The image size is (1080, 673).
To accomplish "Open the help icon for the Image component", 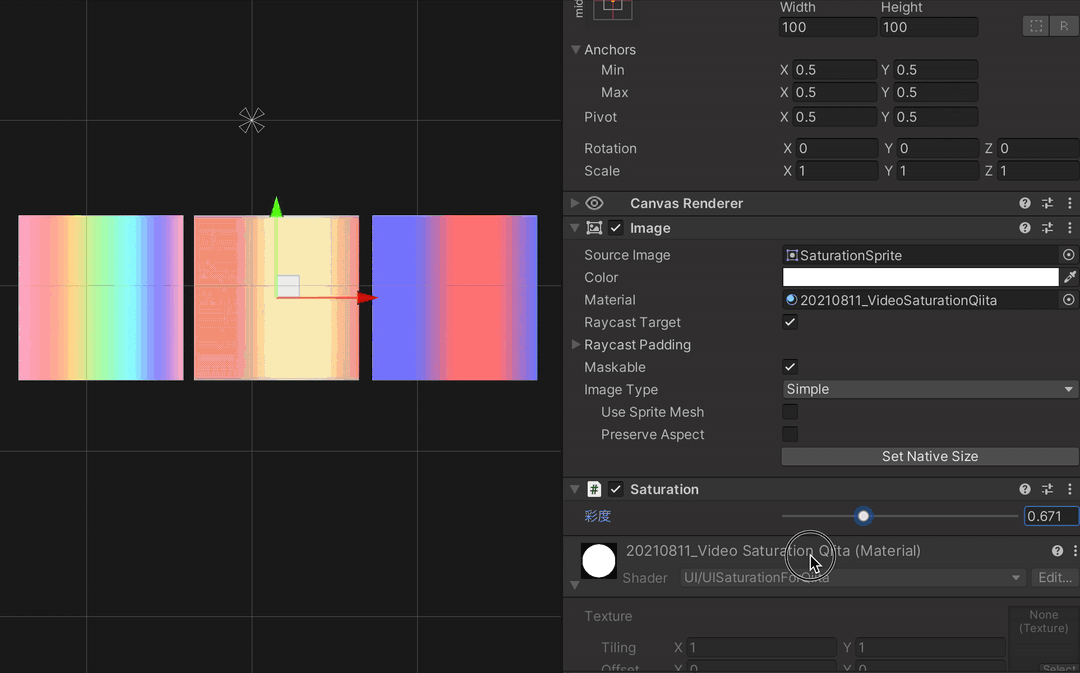I will pyautogui.click(x=1024, y=227).
